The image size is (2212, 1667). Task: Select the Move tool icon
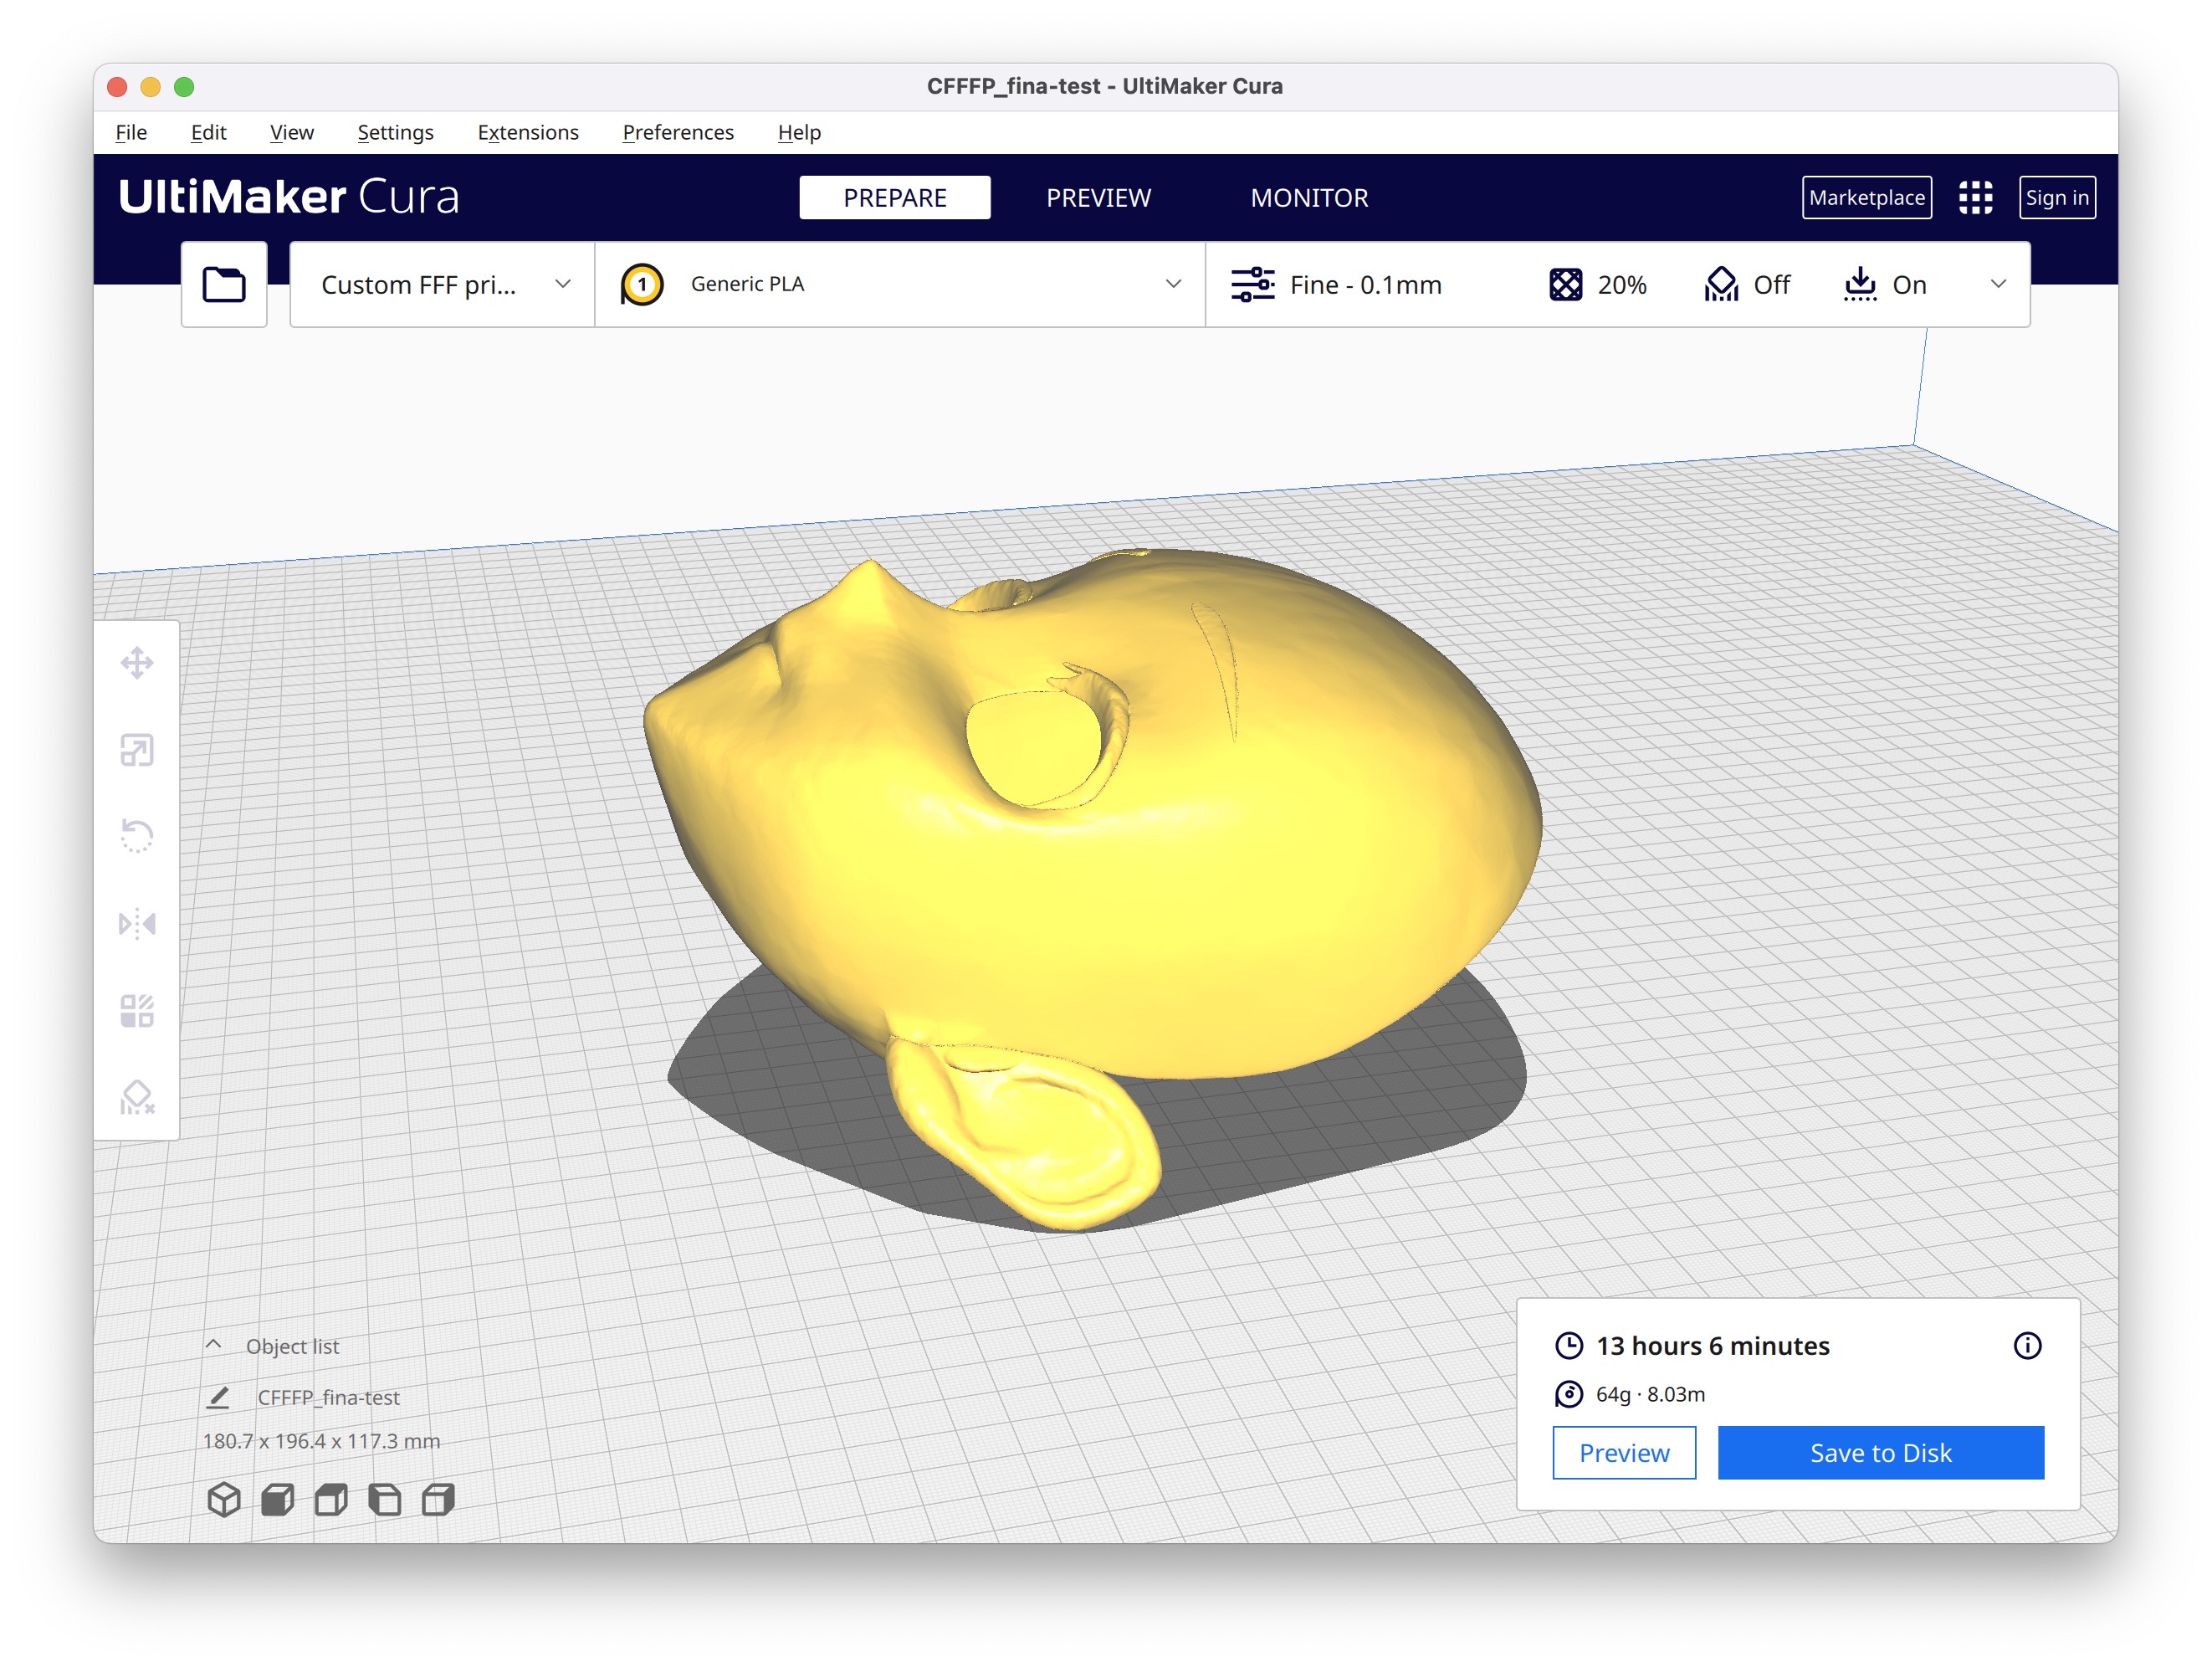point(137,663)
